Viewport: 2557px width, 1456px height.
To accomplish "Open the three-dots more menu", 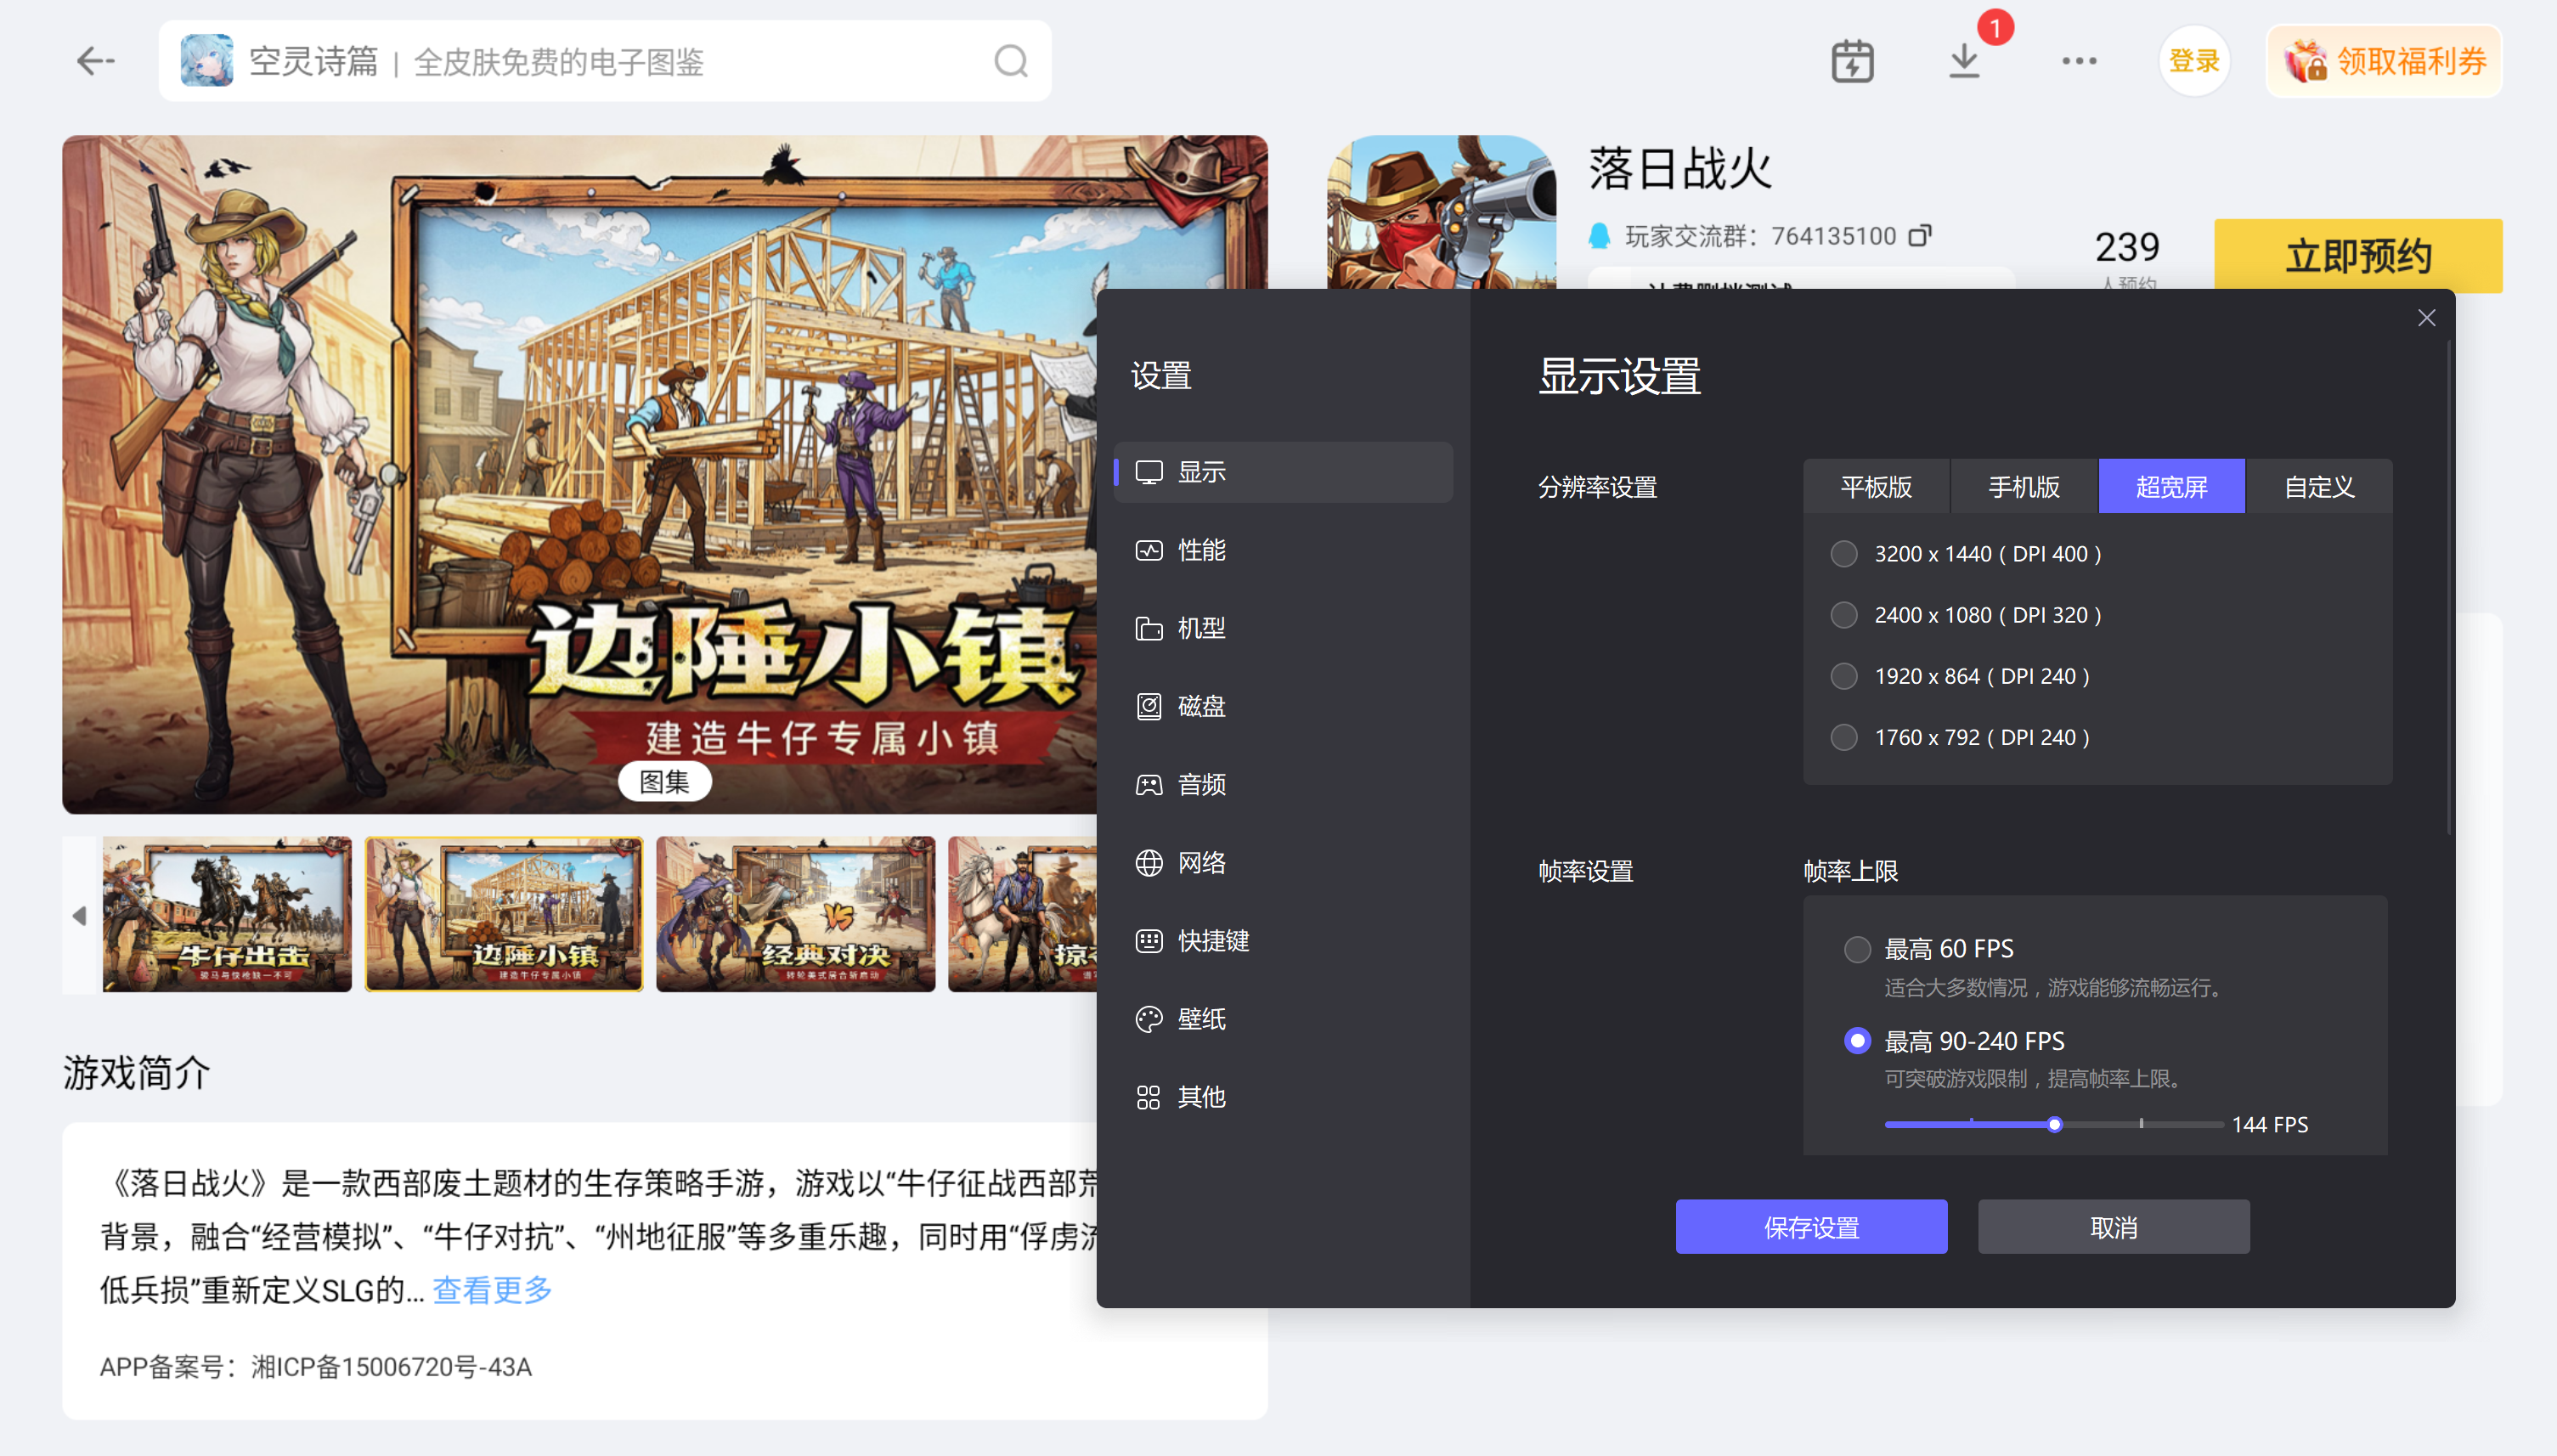I will click(2079, 61).
